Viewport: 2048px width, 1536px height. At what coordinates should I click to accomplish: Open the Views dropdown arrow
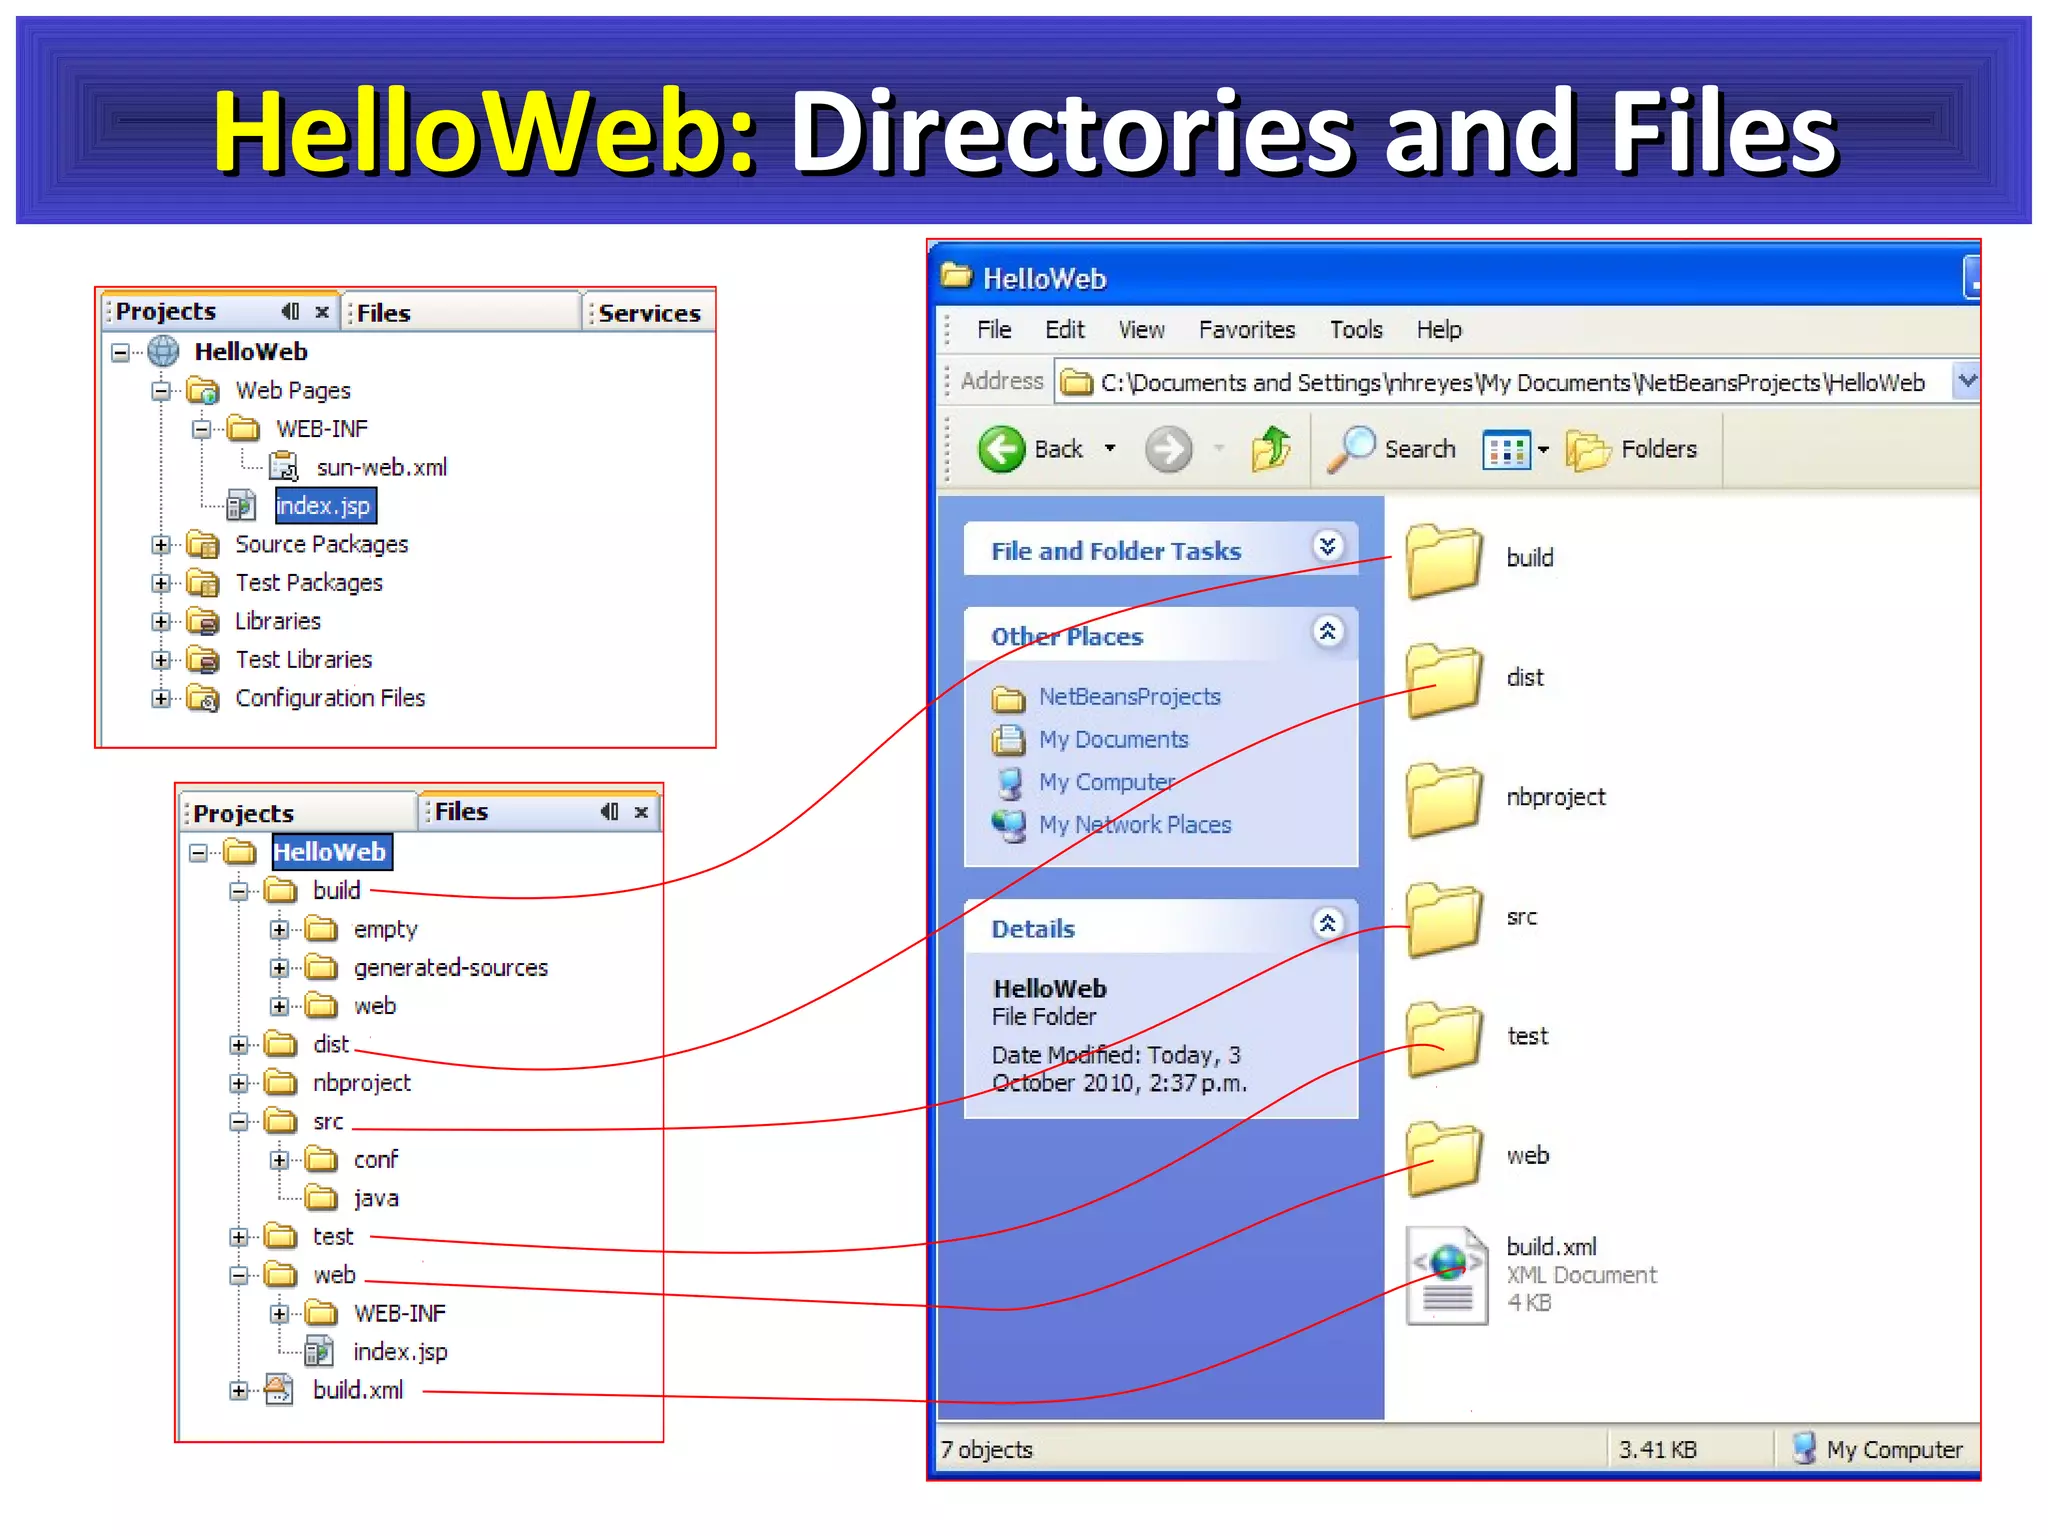(x=1543, y=450)
